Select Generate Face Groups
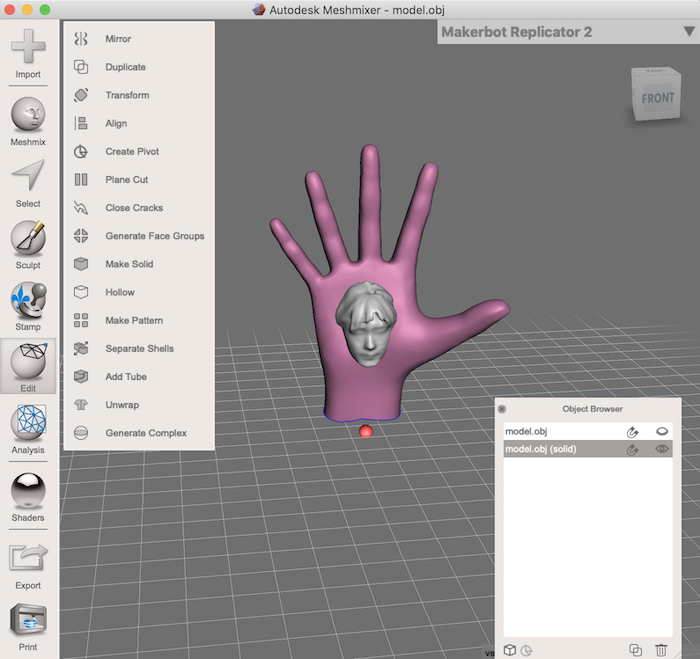This screenshot has width=700, height=659. click(x=139, y=236)
